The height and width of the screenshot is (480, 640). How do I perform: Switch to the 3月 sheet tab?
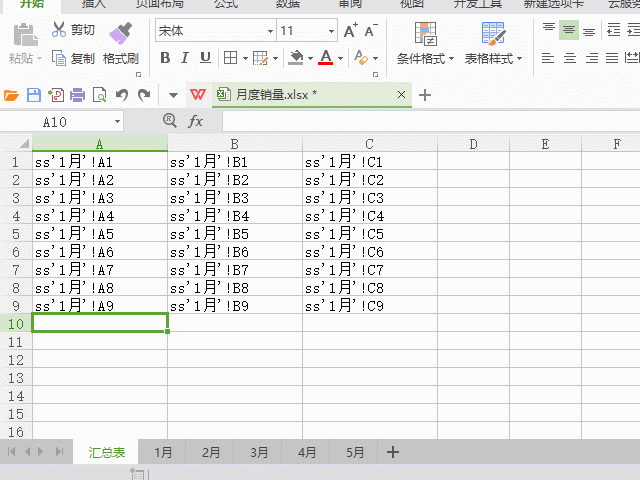[259, 452]
